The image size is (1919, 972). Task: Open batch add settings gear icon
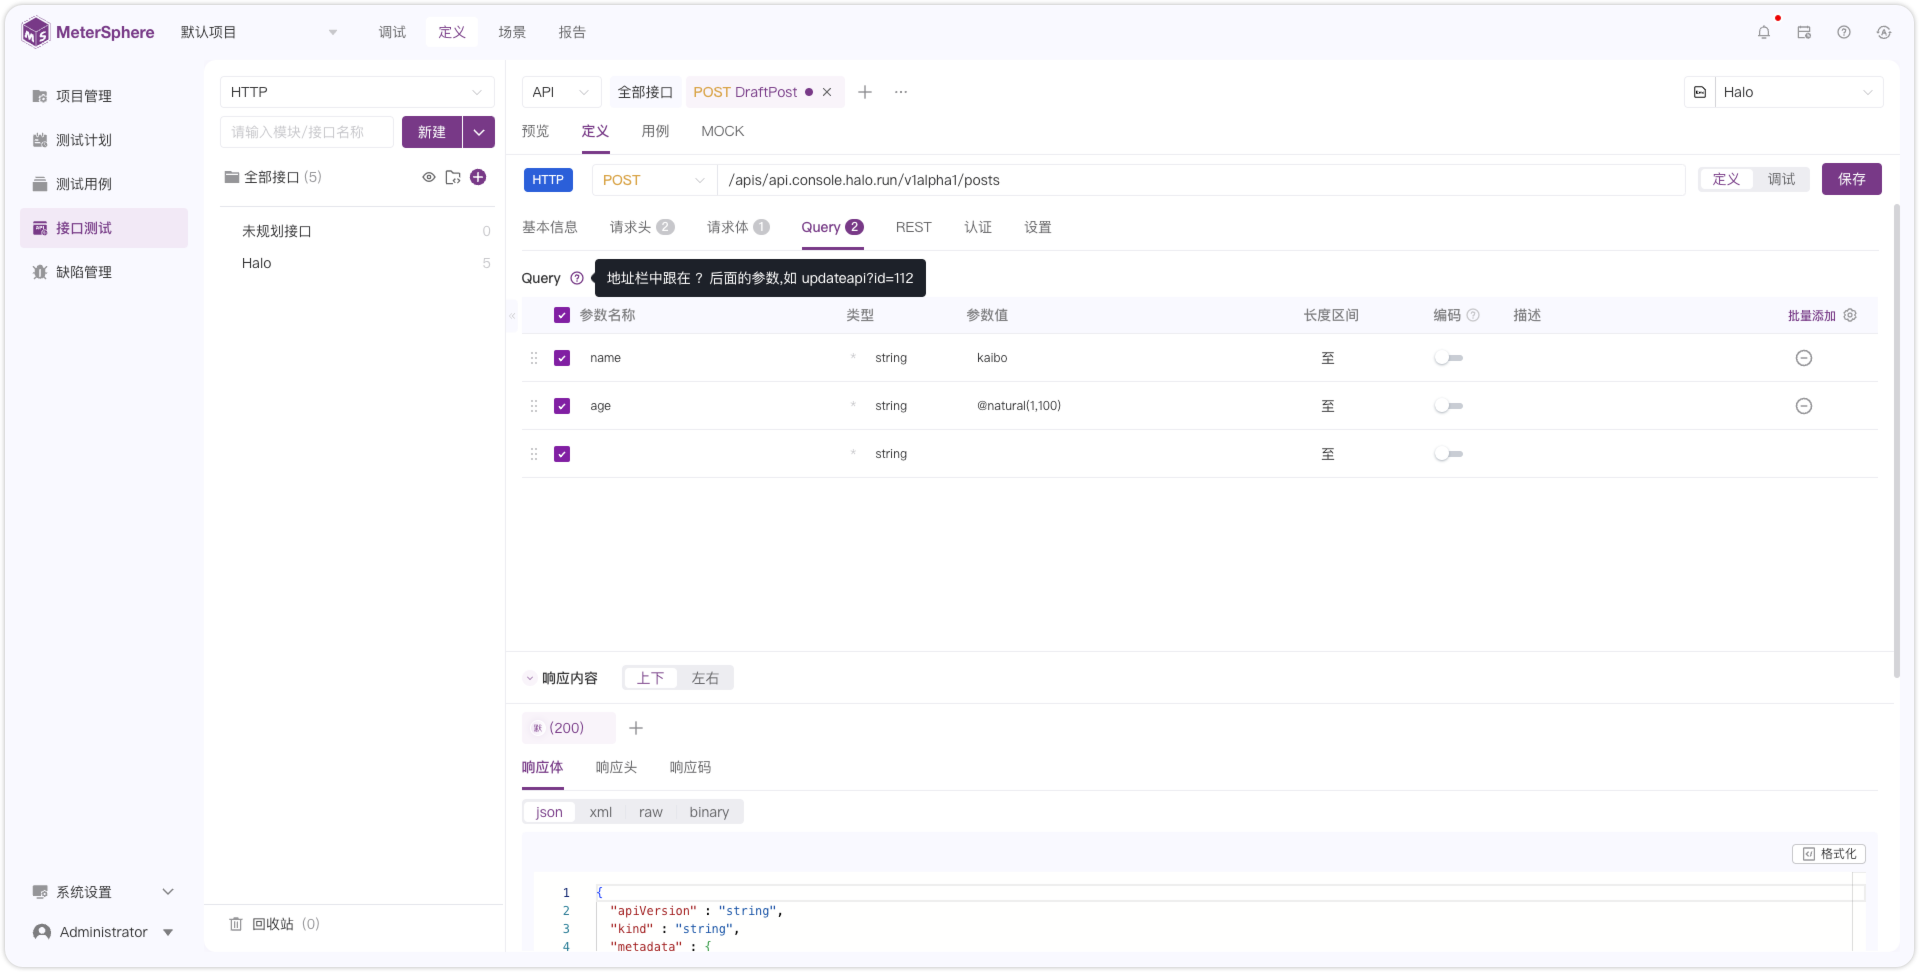click(x=1850, y=315)
